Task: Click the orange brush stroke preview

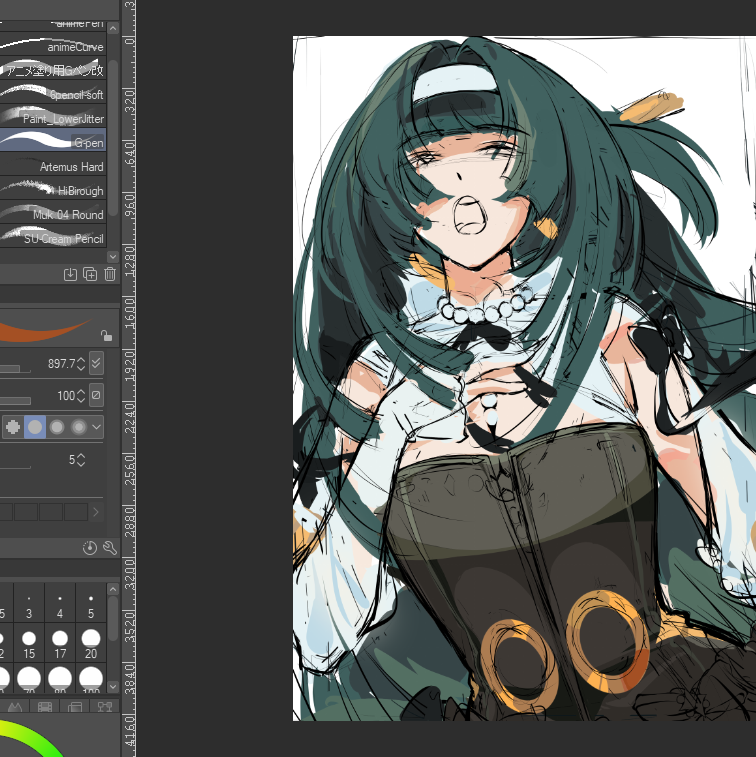Action: (x=46, y=329)
